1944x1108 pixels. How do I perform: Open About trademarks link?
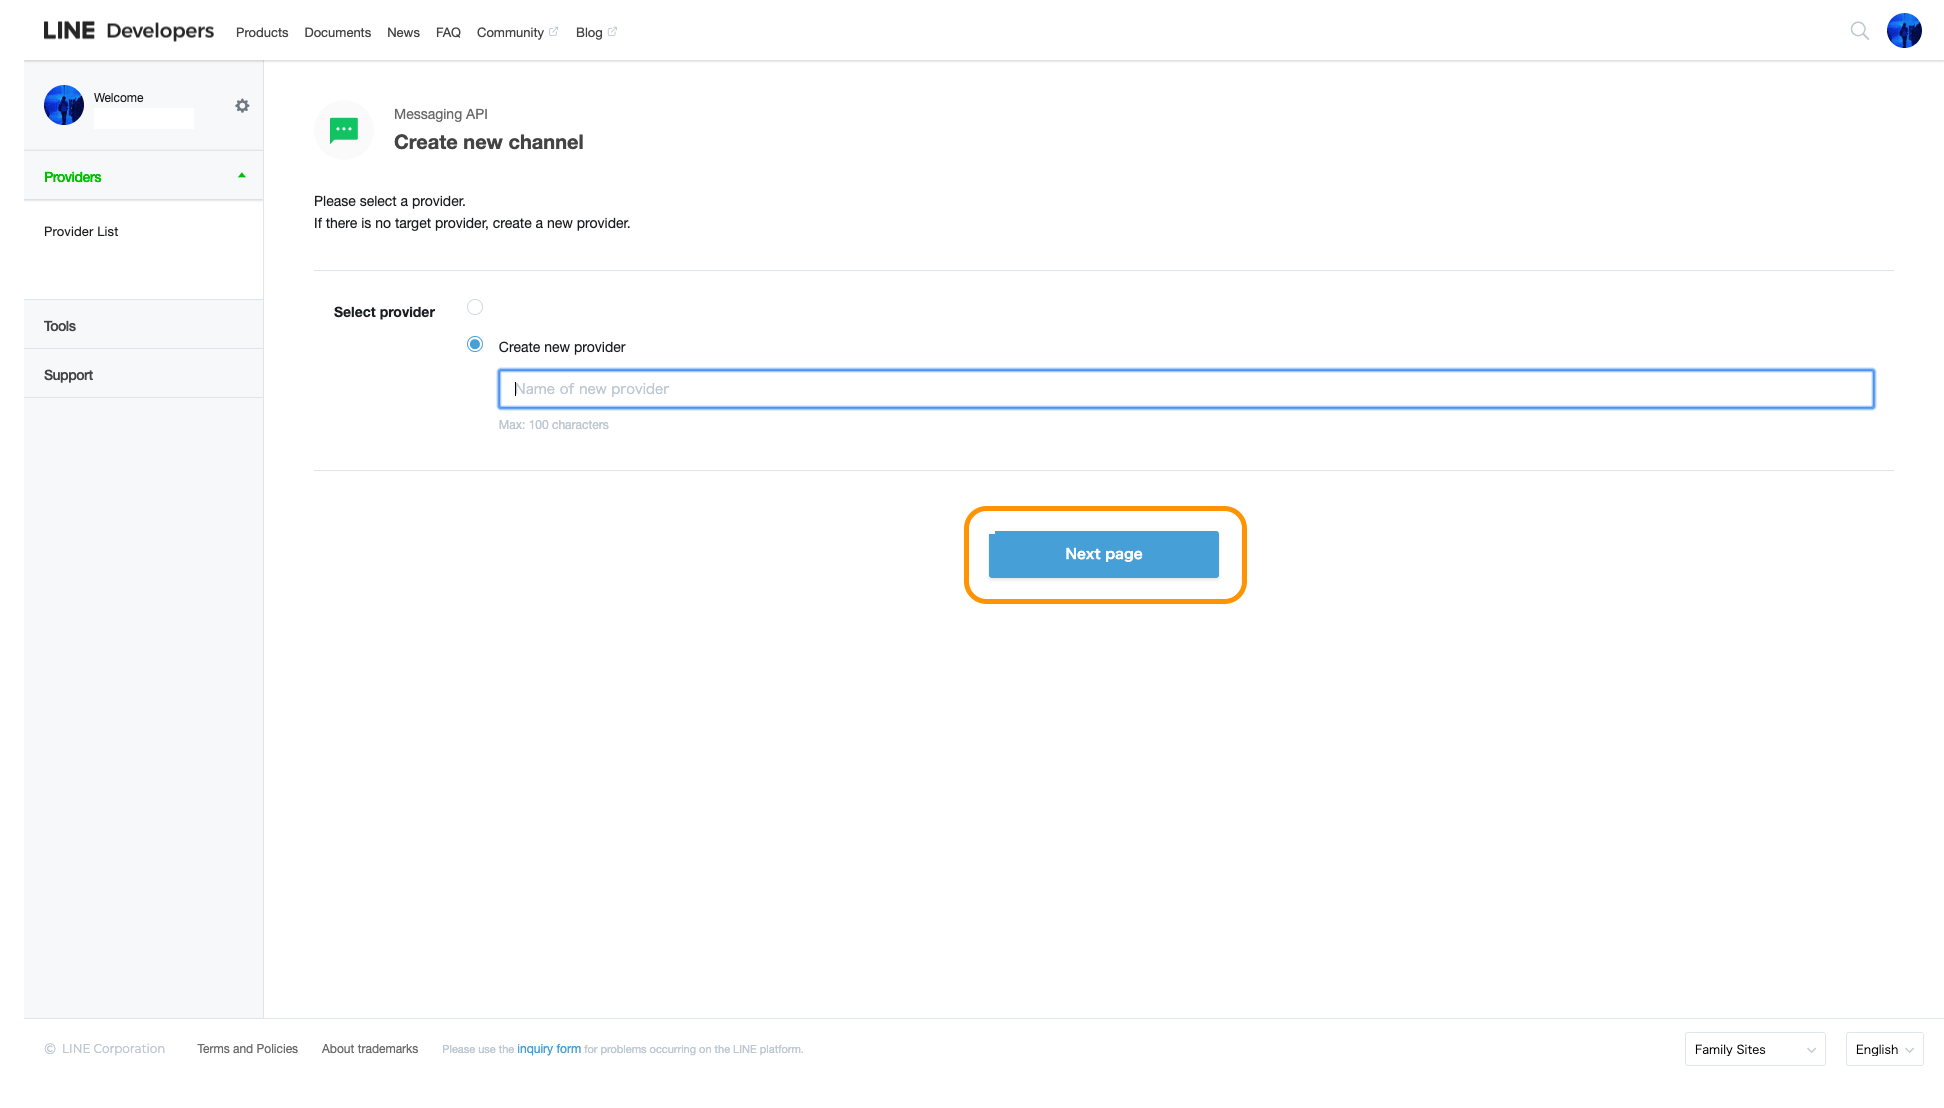click(x=370, y=1049)
